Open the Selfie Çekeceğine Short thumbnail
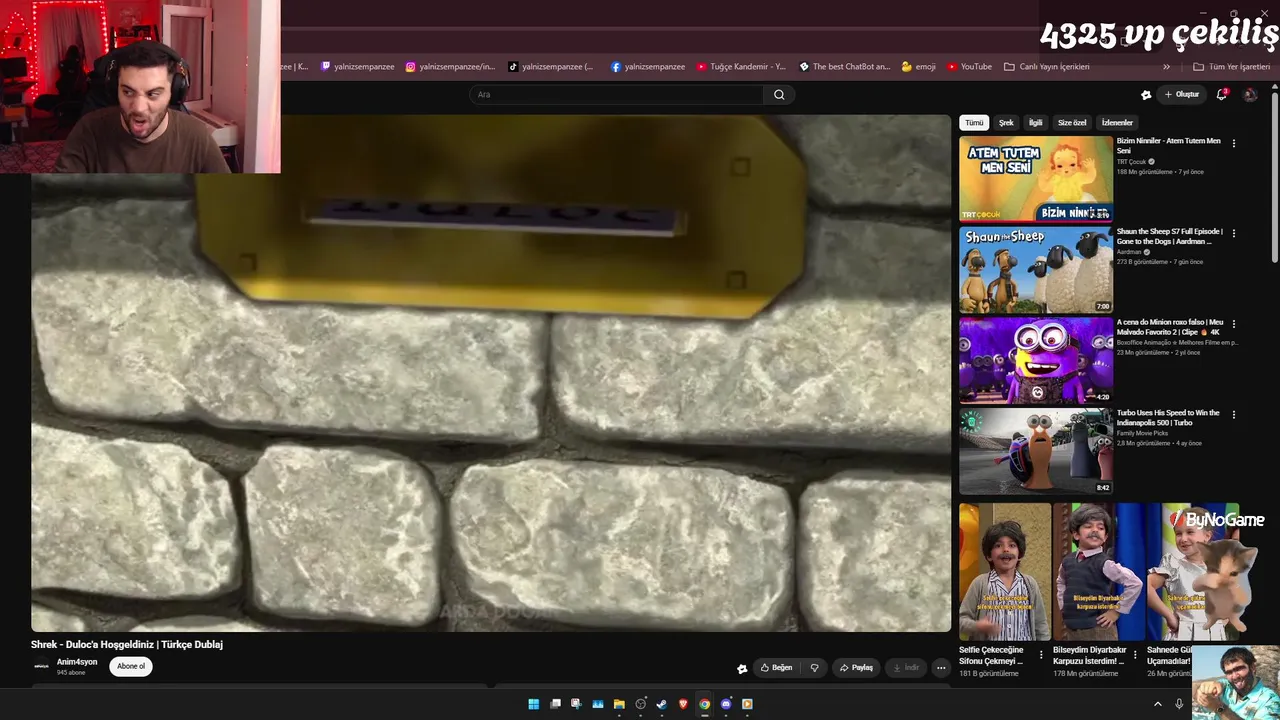 click(1005, 572)
